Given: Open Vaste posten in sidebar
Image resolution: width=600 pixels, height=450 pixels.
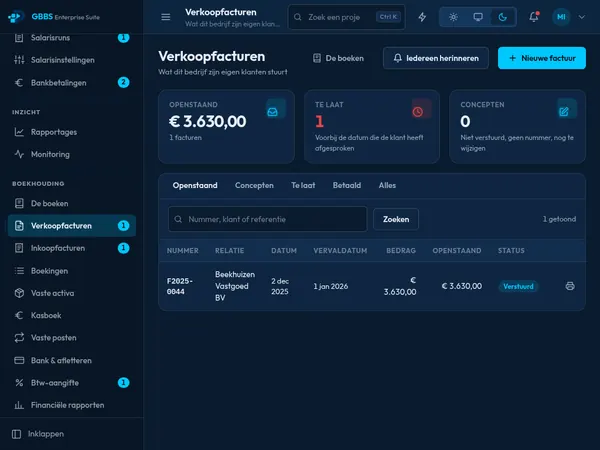Looking at the screenshot, I should coord(72,338).
